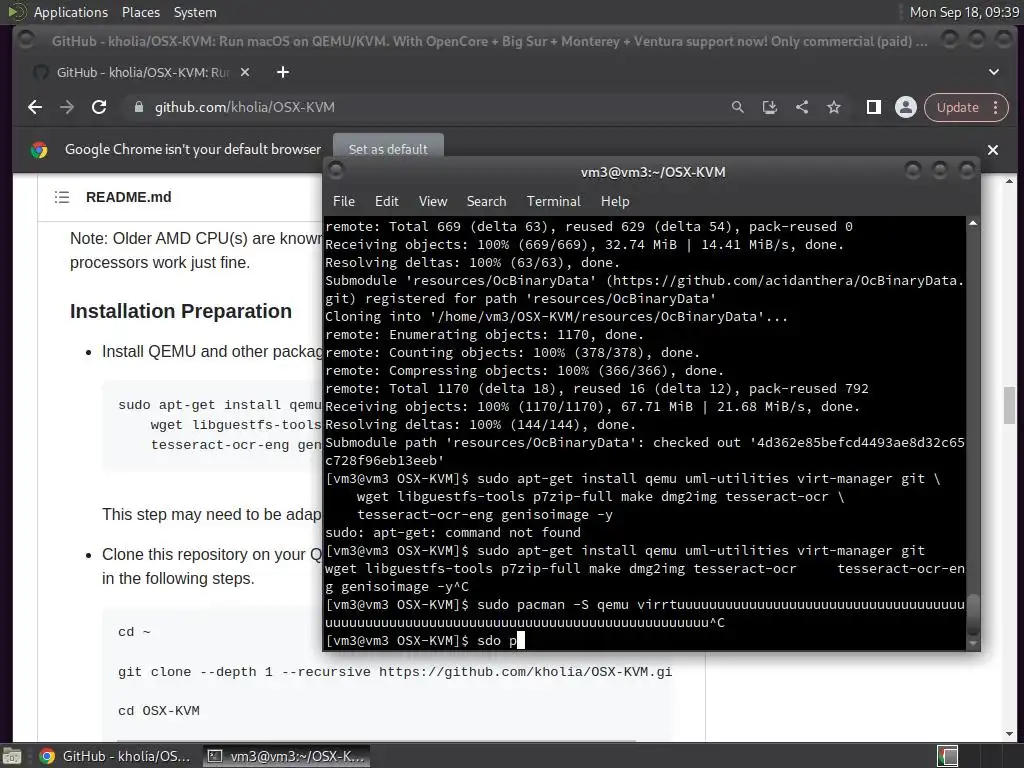
Task: Open tab search dropdown chevron
Action: pos(994,72)
